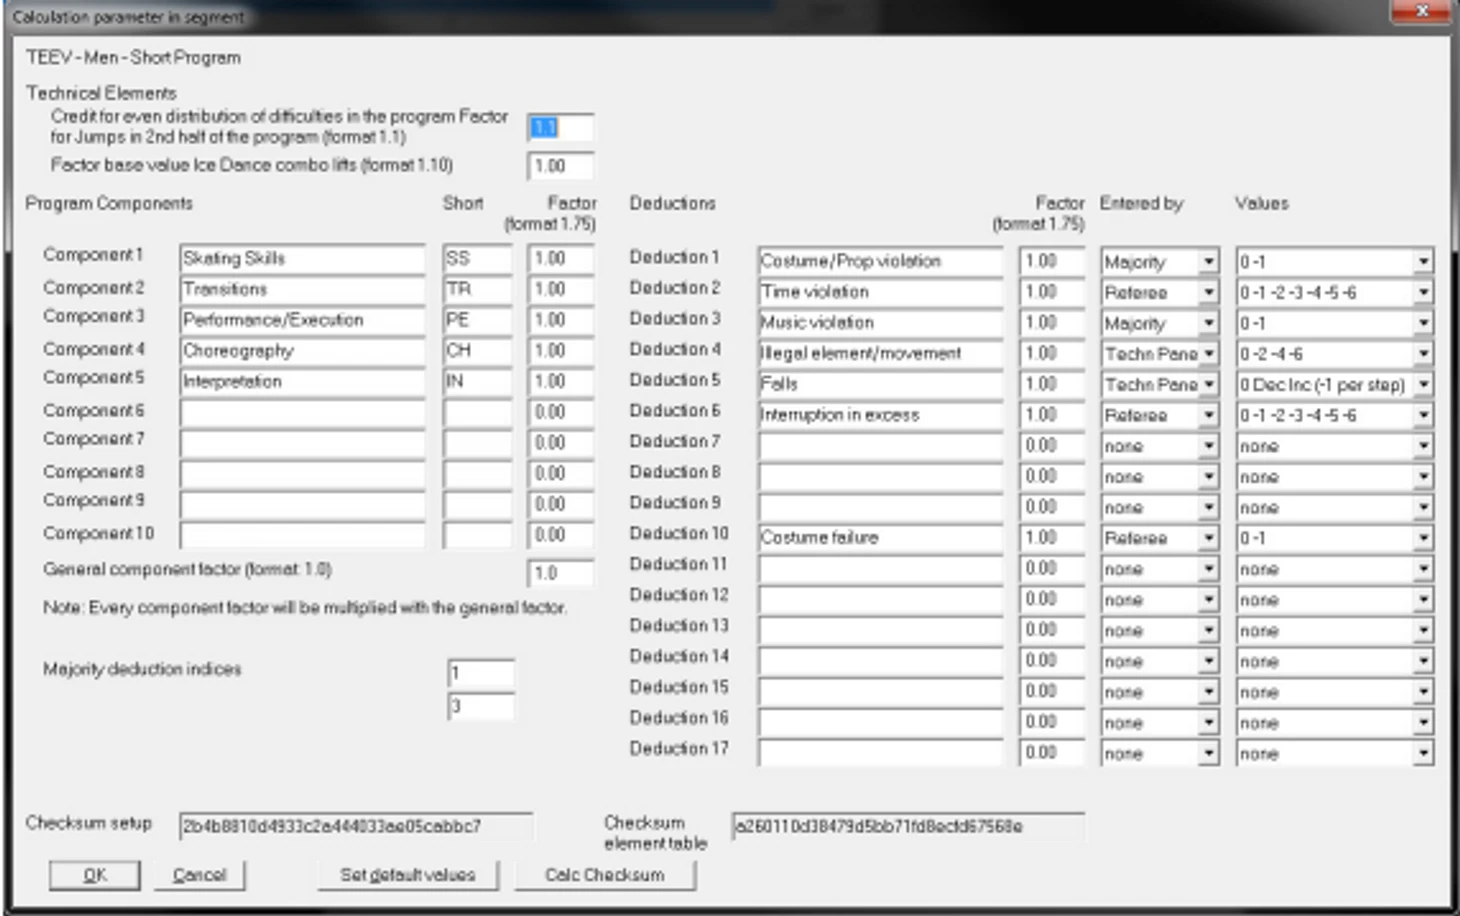Edit second Majority deduction index field
1460x916 pixels.
(481, 706)
